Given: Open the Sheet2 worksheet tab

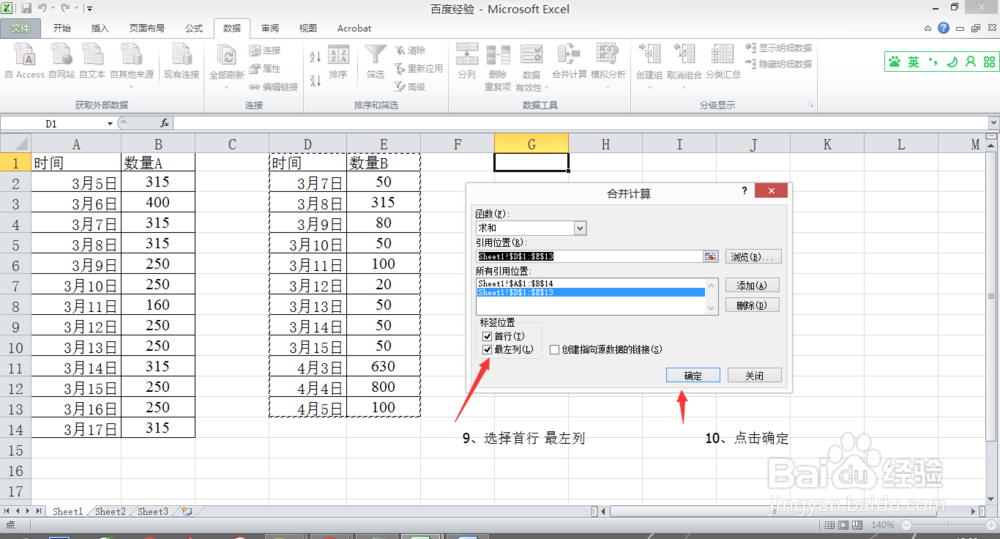Looking at the screenshot, I should click(x=110, y=512).
